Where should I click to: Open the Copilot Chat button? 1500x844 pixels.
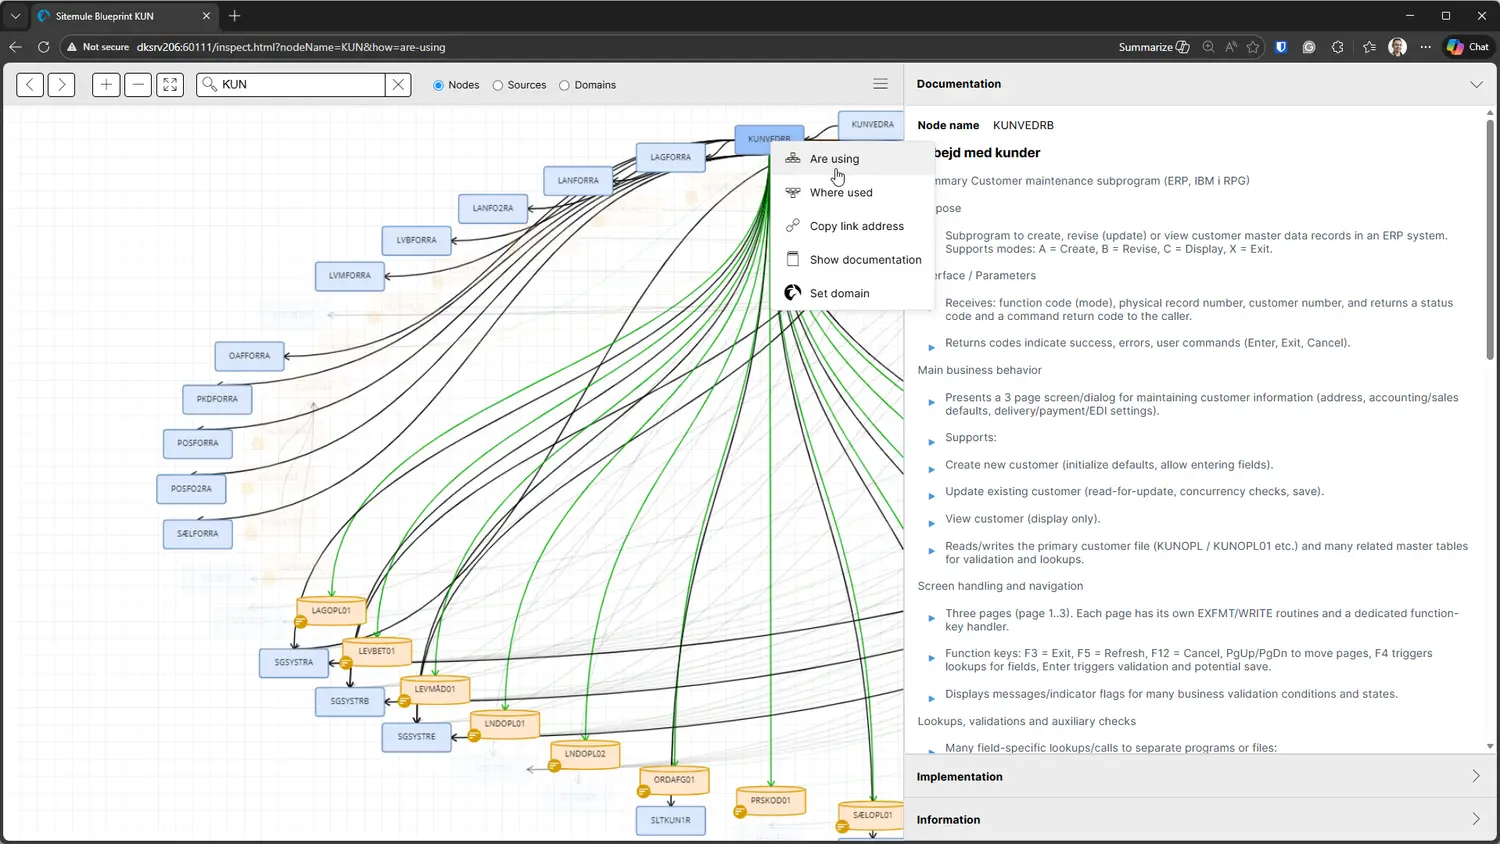click(x=1468, y=47)
